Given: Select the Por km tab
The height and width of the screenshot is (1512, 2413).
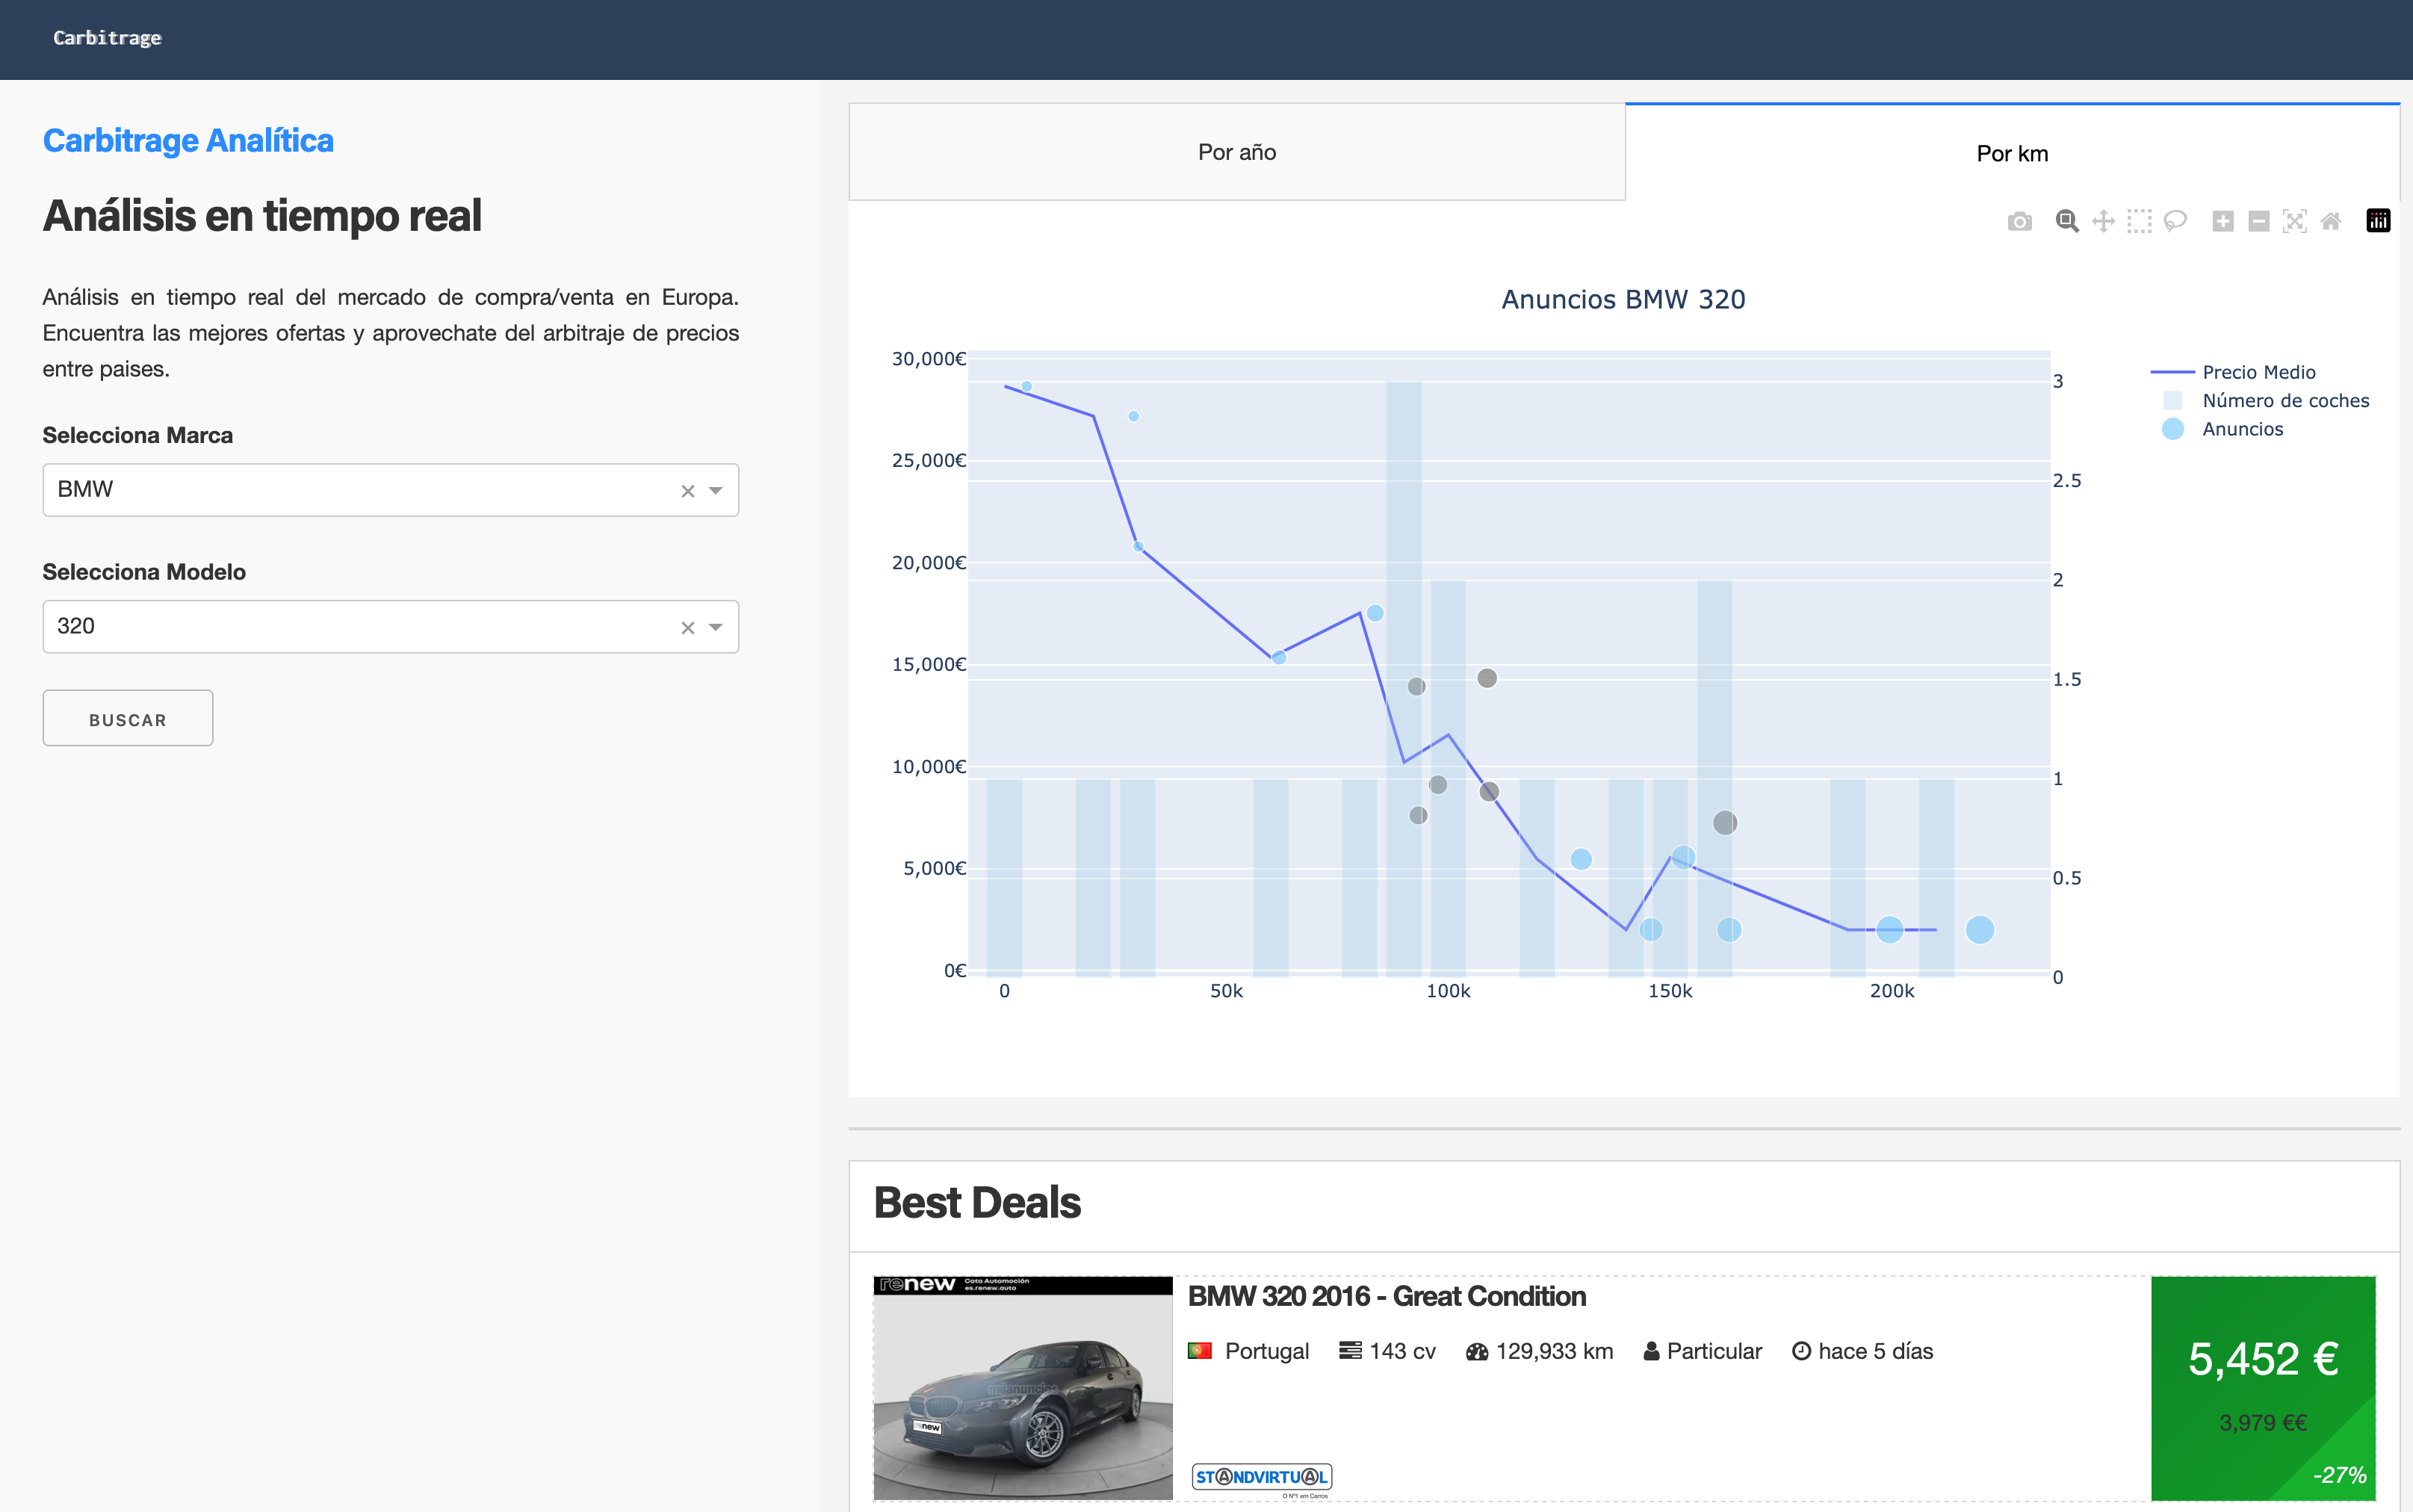Looking at the screenshot, I should point(2011,153).
